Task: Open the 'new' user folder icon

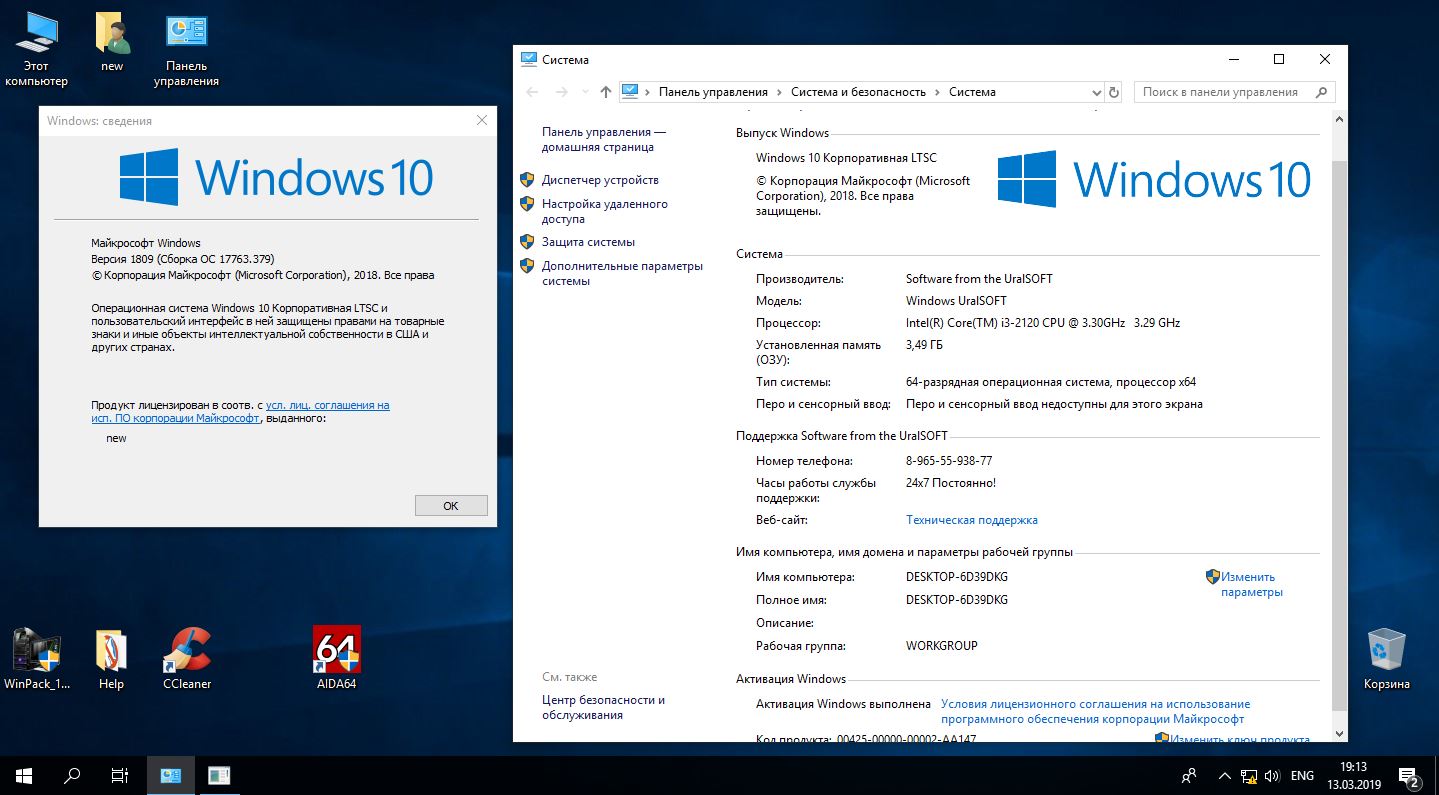Action: point(112,42)
